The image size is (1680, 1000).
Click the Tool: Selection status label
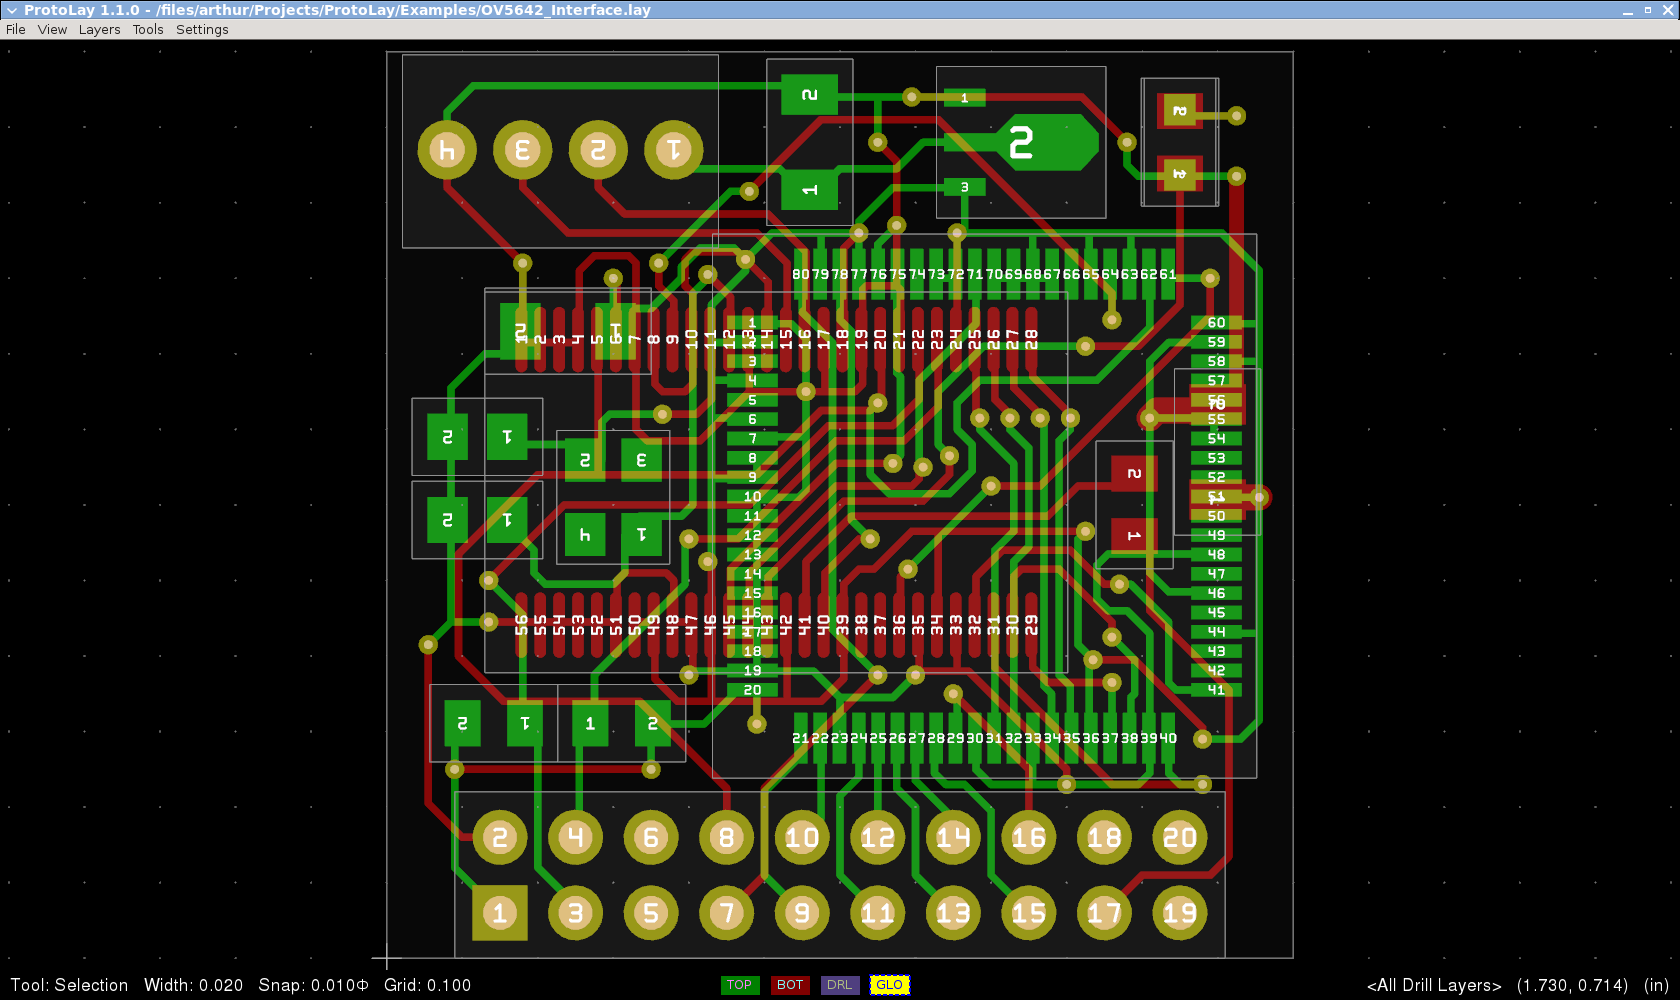pos(69,985)
